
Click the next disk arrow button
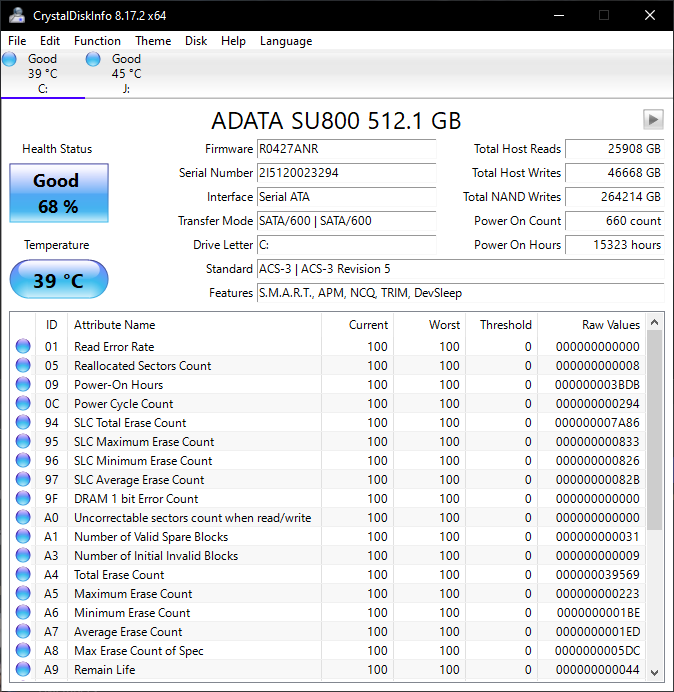tap(653, 120)
